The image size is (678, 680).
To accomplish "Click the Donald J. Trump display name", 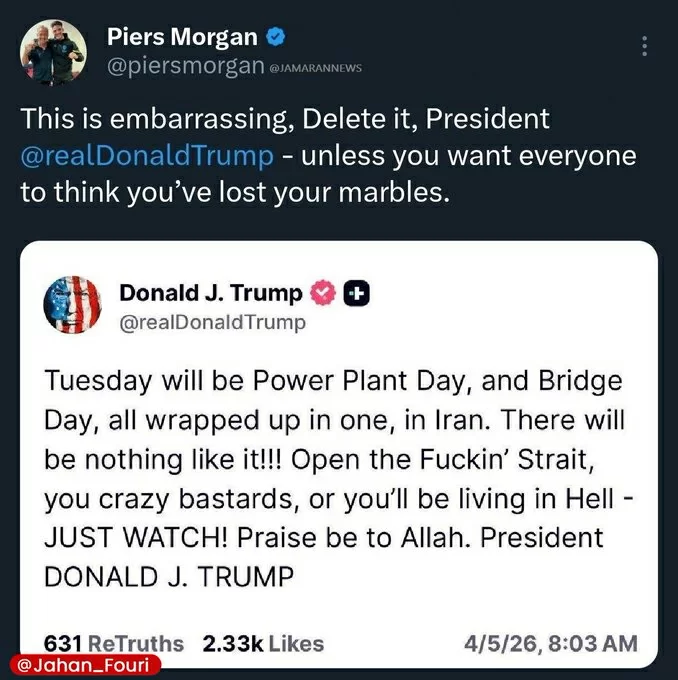I will tap(210, 293).
